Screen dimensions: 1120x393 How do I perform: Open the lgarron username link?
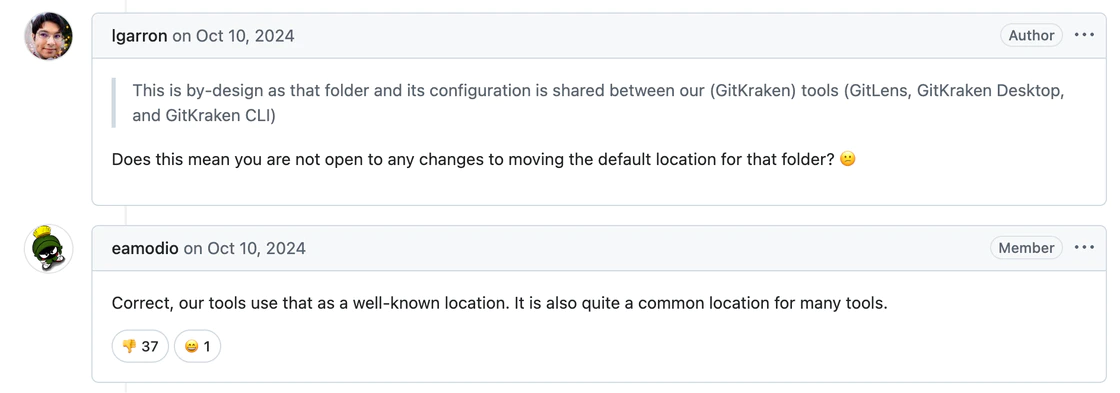[139, 36]
